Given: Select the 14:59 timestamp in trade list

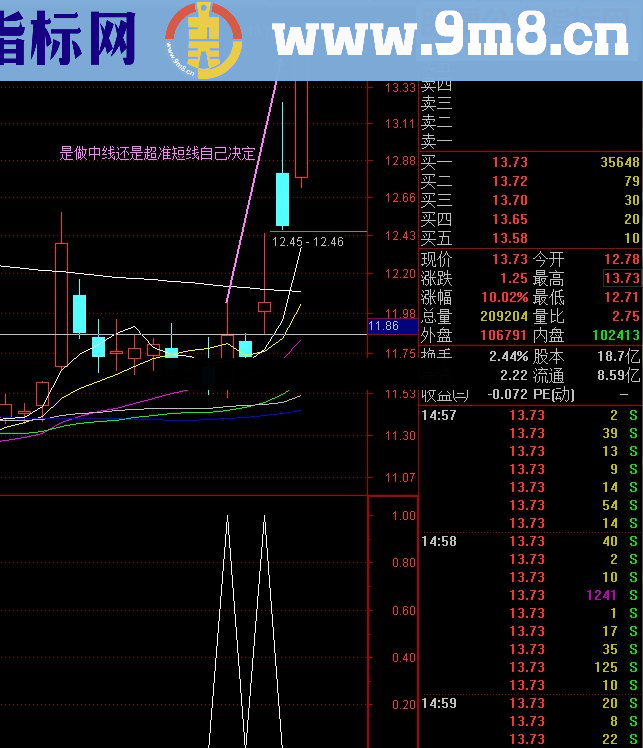Looking at the screenshot, I should [x=439, y=703].
